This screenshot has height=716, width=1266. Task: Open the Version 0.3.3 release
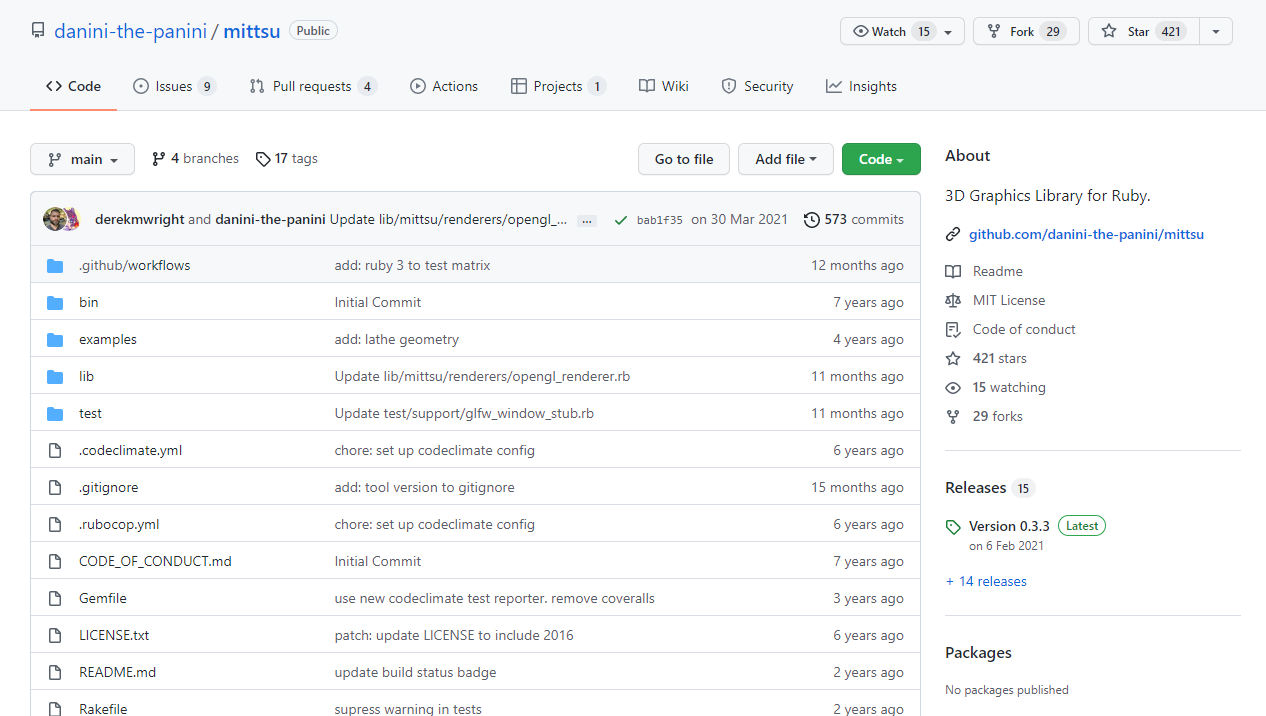point(1009,526)
